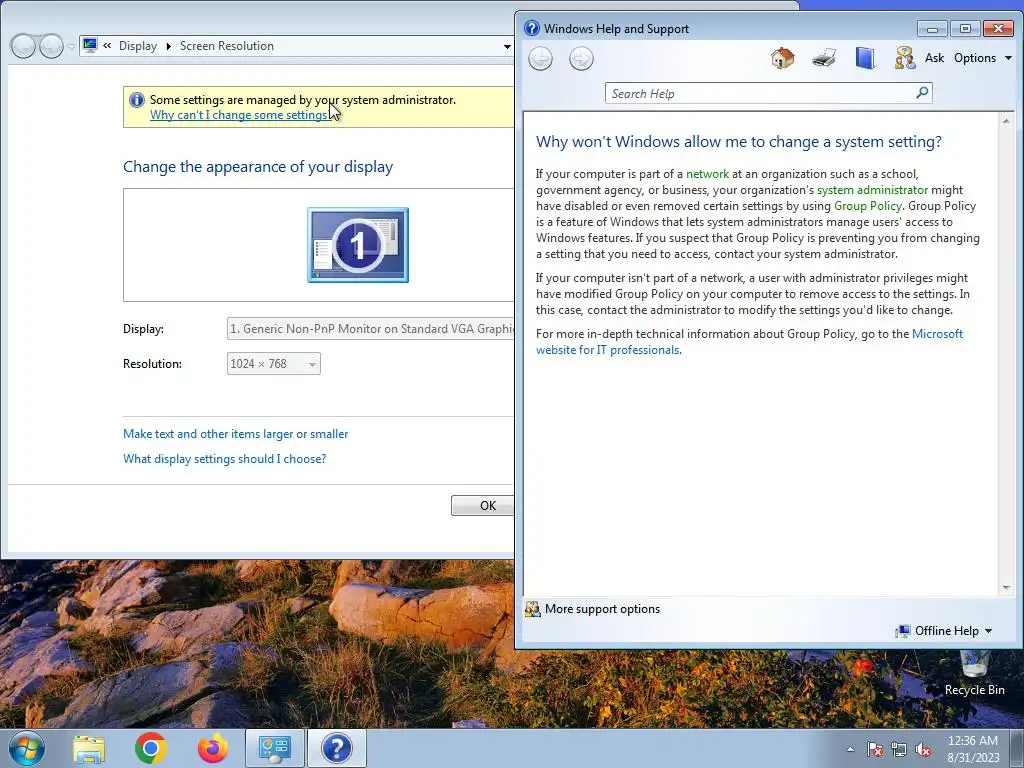The width and height of the screenshot is (1024, 768).
Task: Switch to Help and Support taskbar button
Action: click(337, 748)
